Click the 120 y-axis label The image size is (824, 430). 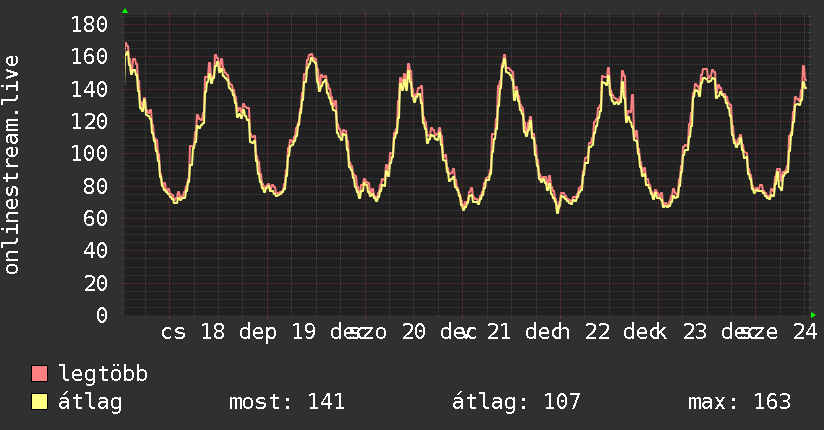click(89, 121)
